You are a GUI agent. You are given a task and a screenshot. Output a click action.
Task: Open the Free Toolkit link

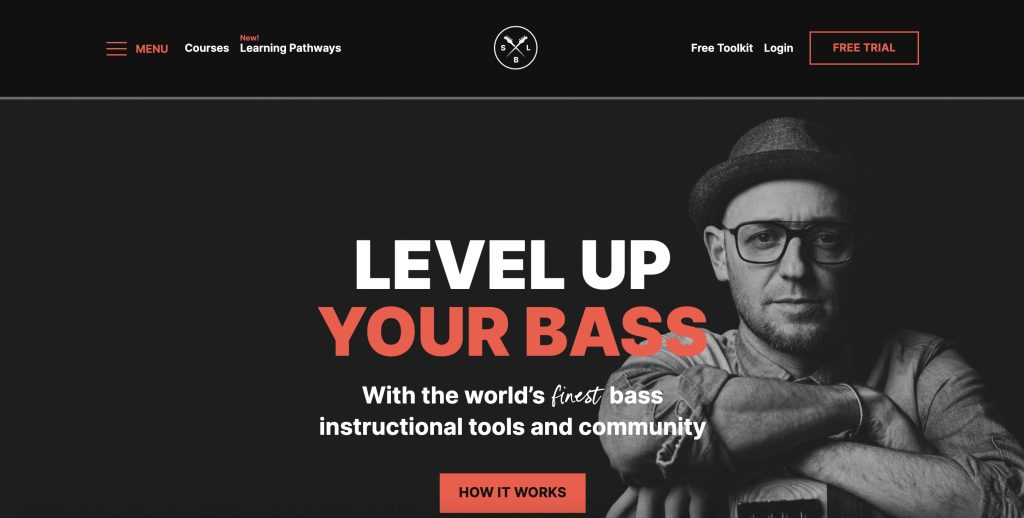722,48
